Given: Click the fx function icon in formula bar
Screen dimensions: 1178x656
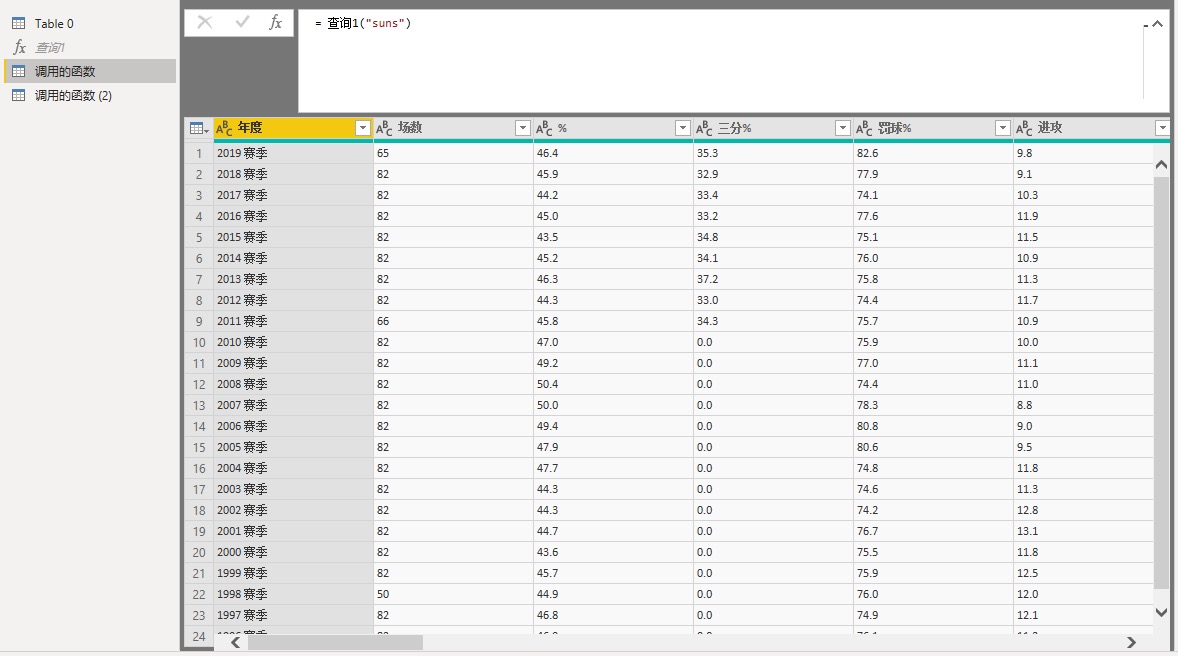Looking at the screenshot, I should coord(276,23).
